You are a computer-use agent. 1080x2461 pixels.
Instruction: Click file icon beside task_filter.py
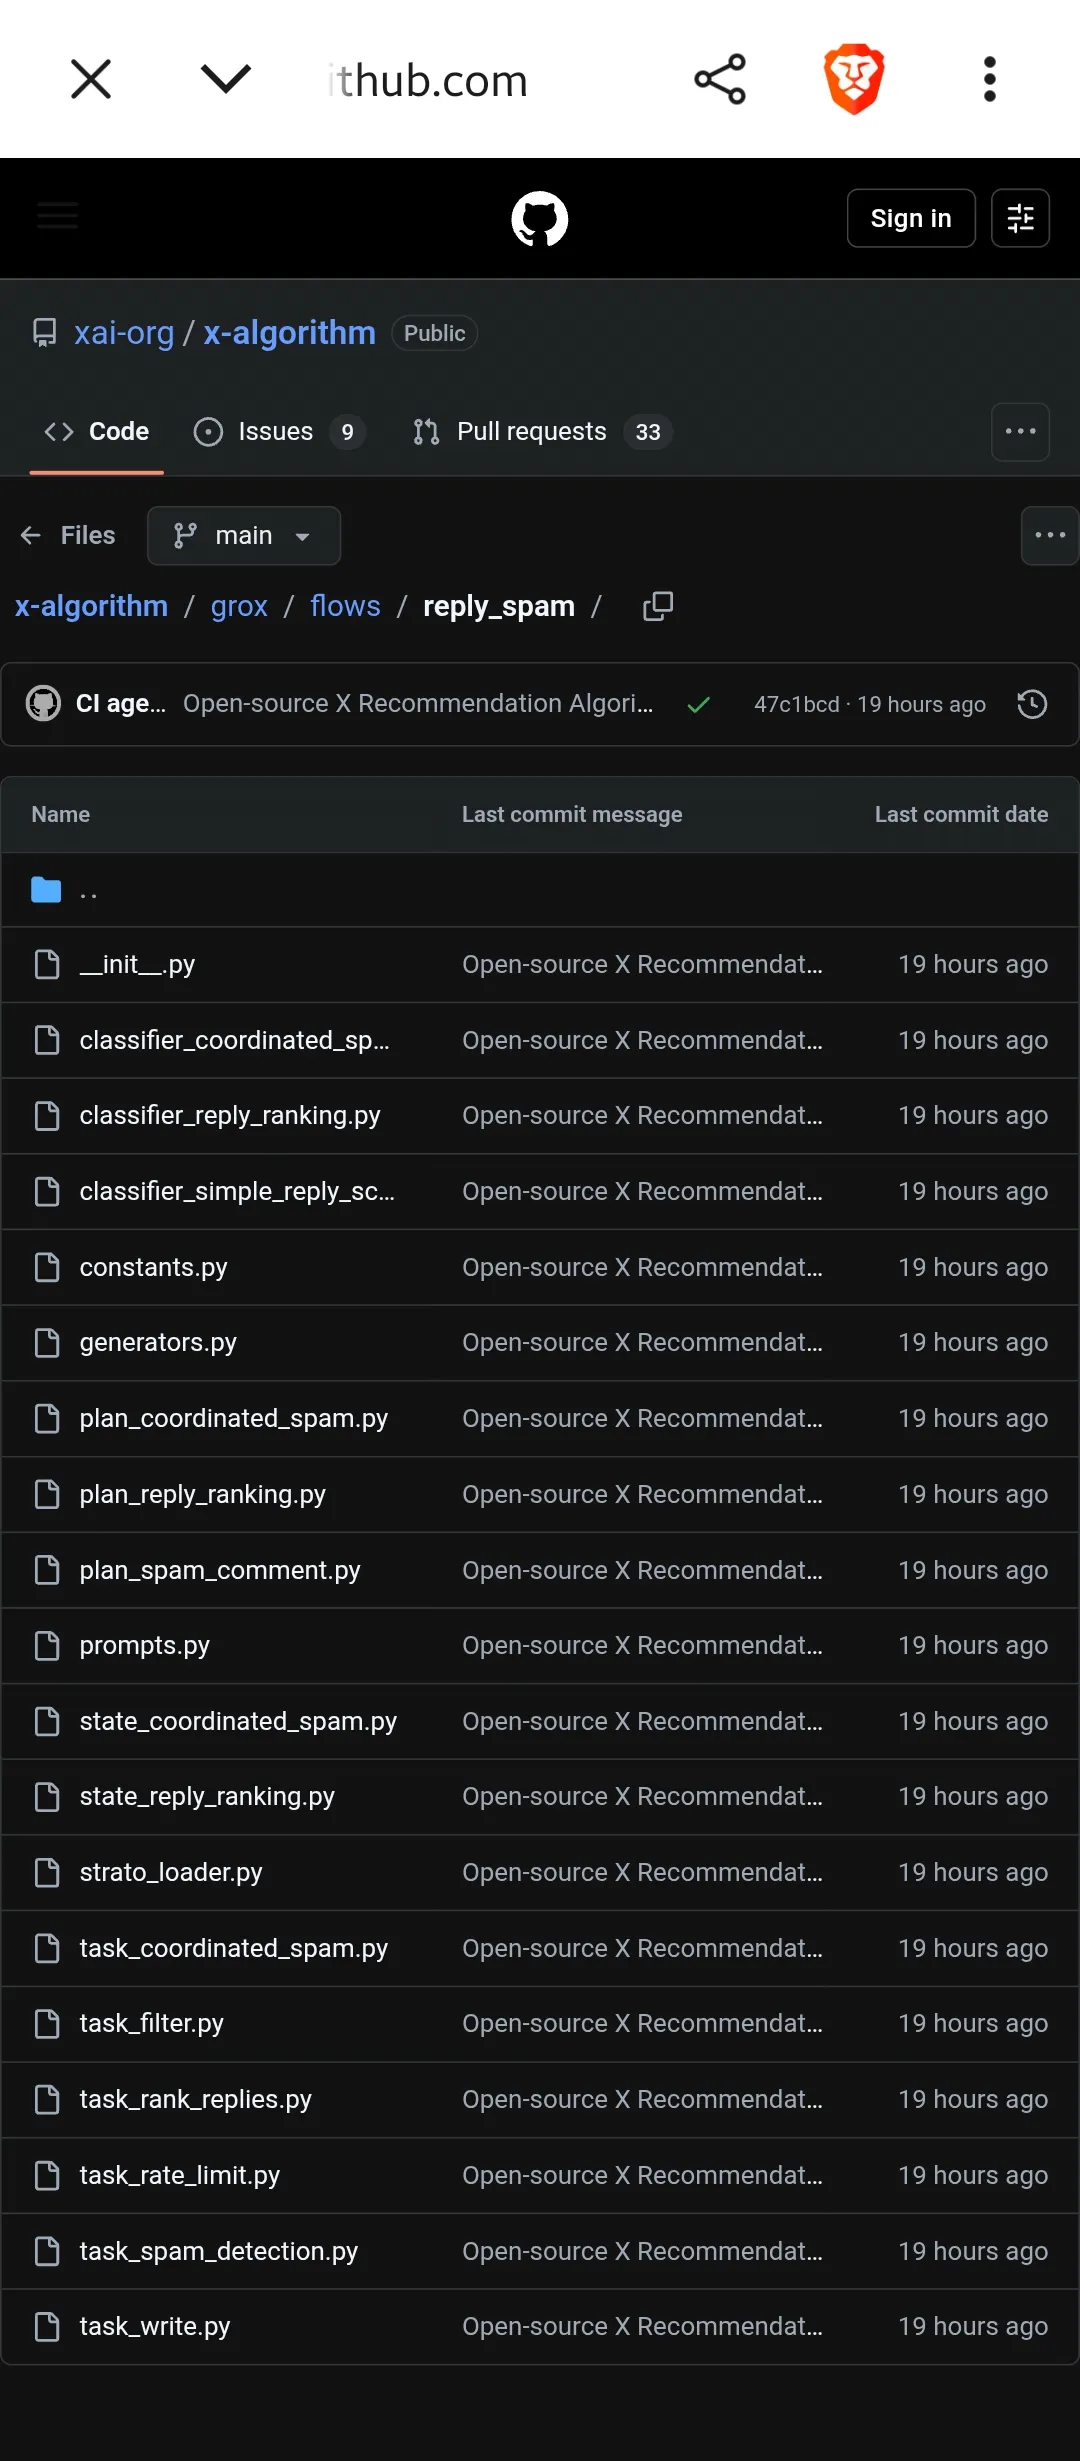(x=47, y=2024)
